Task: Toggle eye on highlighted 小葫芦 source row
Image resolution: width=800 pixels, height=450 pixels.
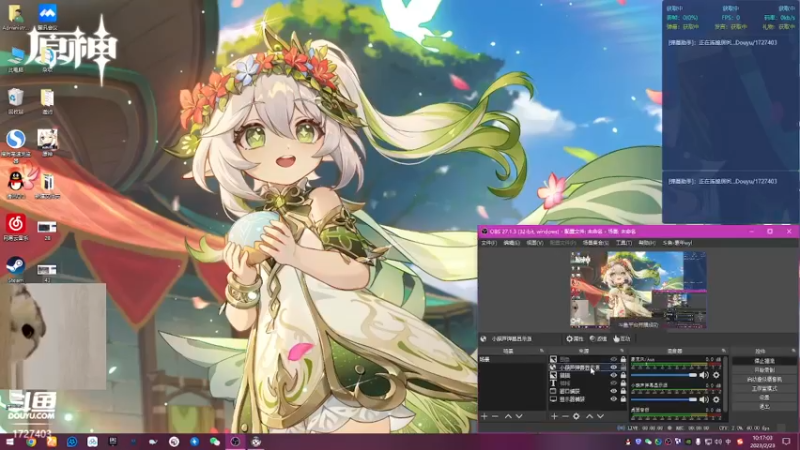Action: (x=614, y=367)
